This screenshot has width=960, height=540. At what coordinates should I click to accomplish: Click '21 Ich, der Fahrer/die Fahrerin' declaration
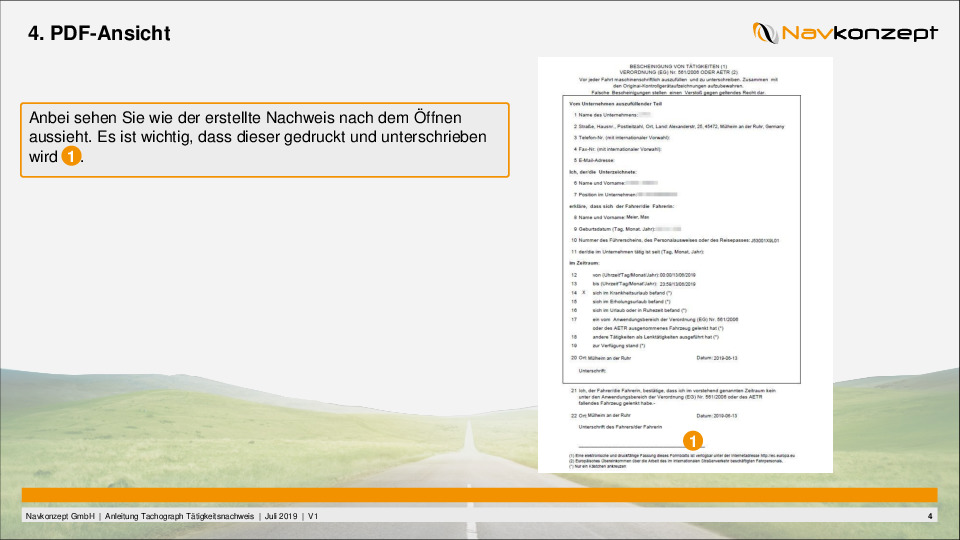[x=673, y=397]
